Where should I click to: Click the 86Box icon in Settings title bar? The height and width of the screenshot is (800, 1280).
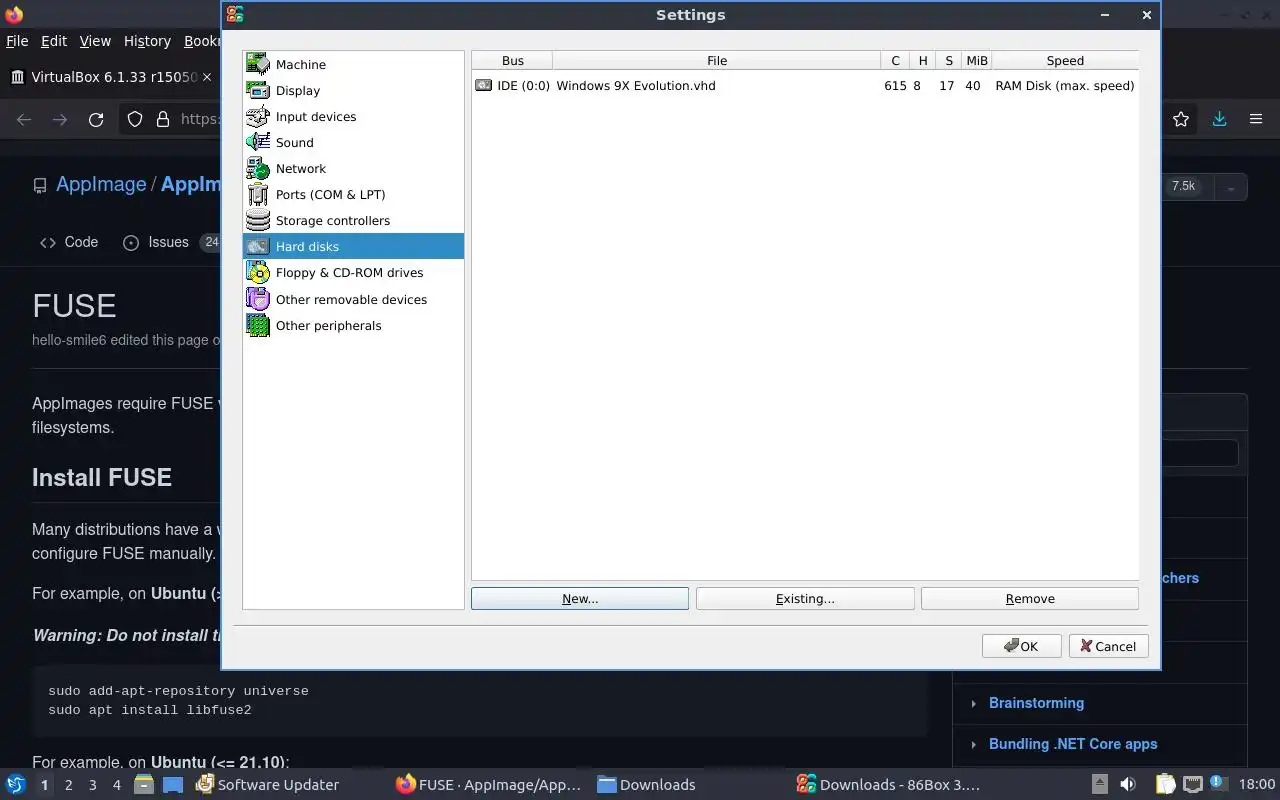point(235,14)
